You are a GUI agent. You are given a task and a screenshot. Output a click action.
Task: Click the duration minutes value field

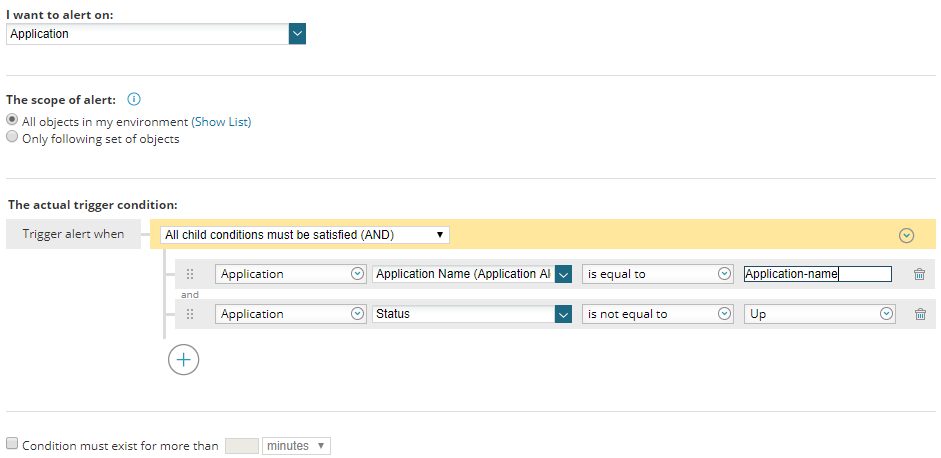point(242,446)
